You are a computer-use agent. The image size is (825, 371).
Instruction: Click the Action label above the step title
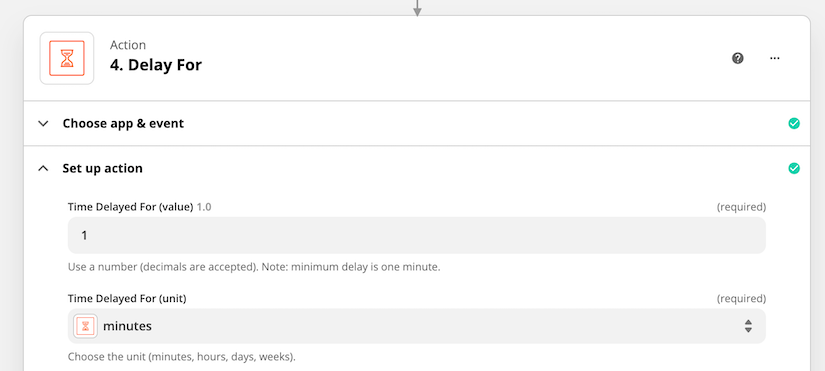tap(128, 45)
